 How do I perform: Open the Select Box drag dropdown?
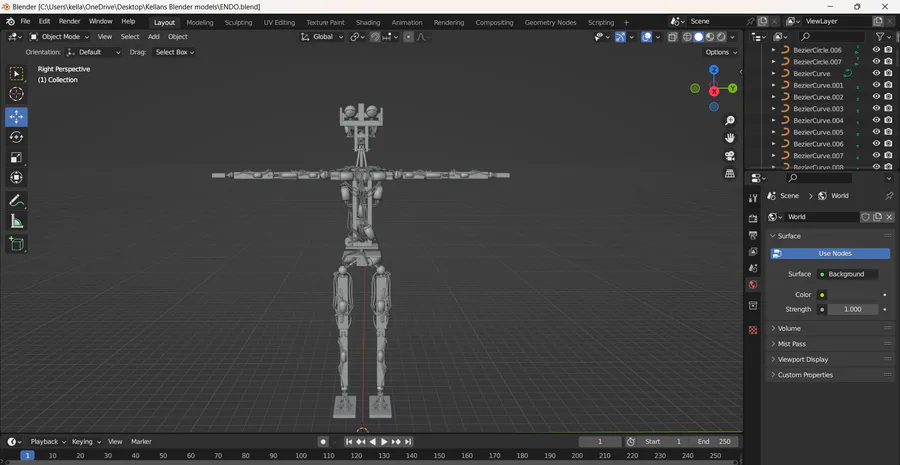point(174,52)
